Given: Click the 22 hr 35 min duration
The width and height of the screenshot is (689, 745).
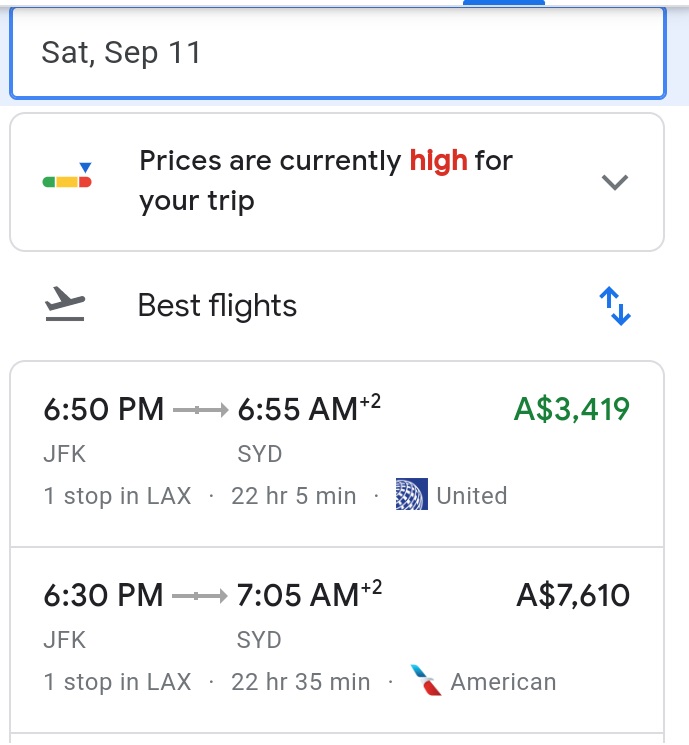Looking at the screenshot, I should point(300,683).
